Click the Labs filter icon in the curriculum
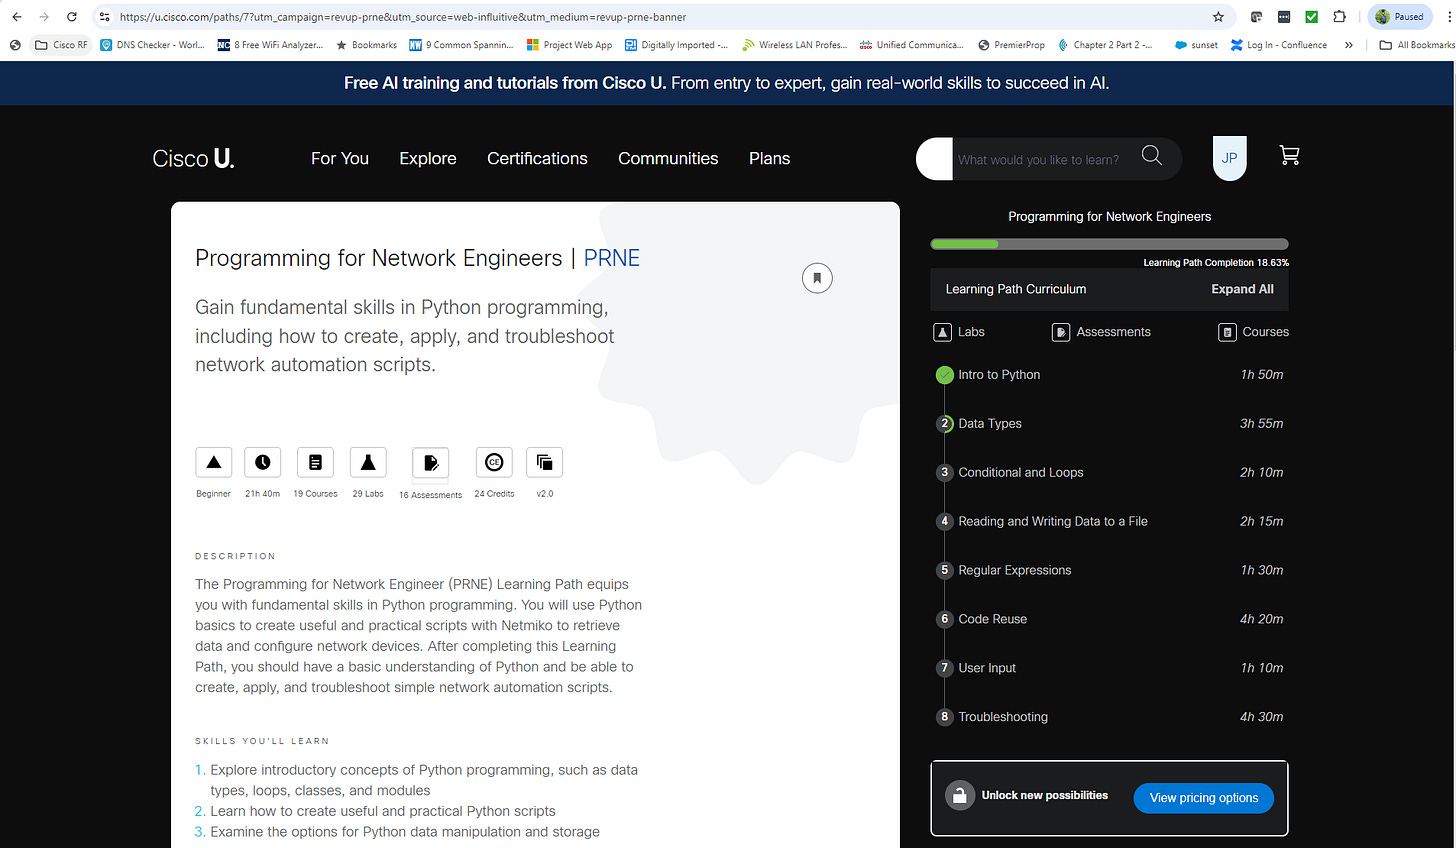 click(x=942, y=332)
